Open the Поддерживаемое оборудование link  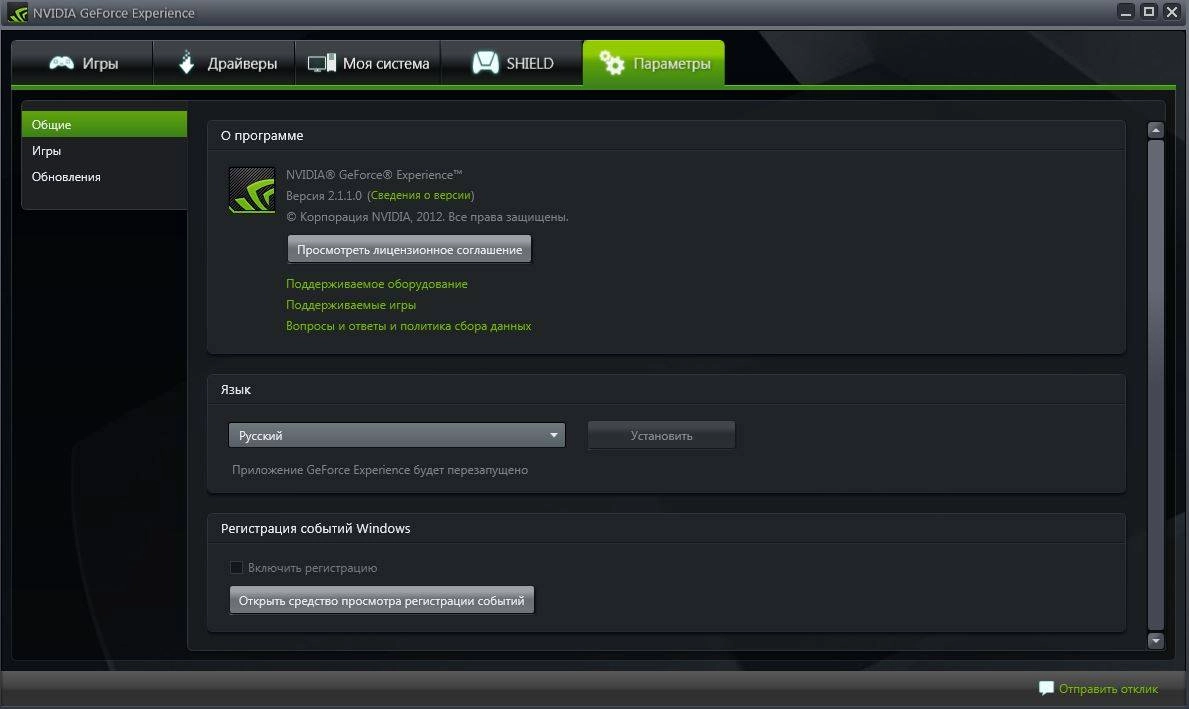(377, 284)
